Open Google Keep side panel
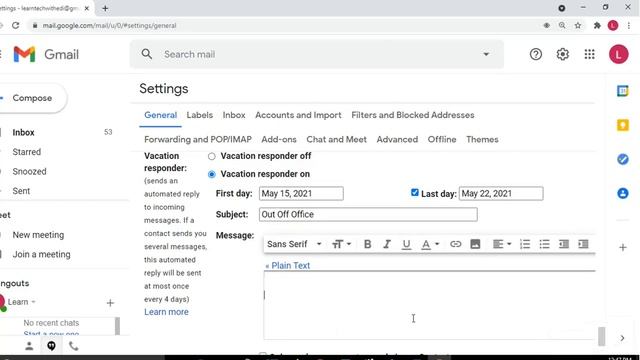Image resolution: width=640 pixels, height=360 pixels. pos(622,125)
